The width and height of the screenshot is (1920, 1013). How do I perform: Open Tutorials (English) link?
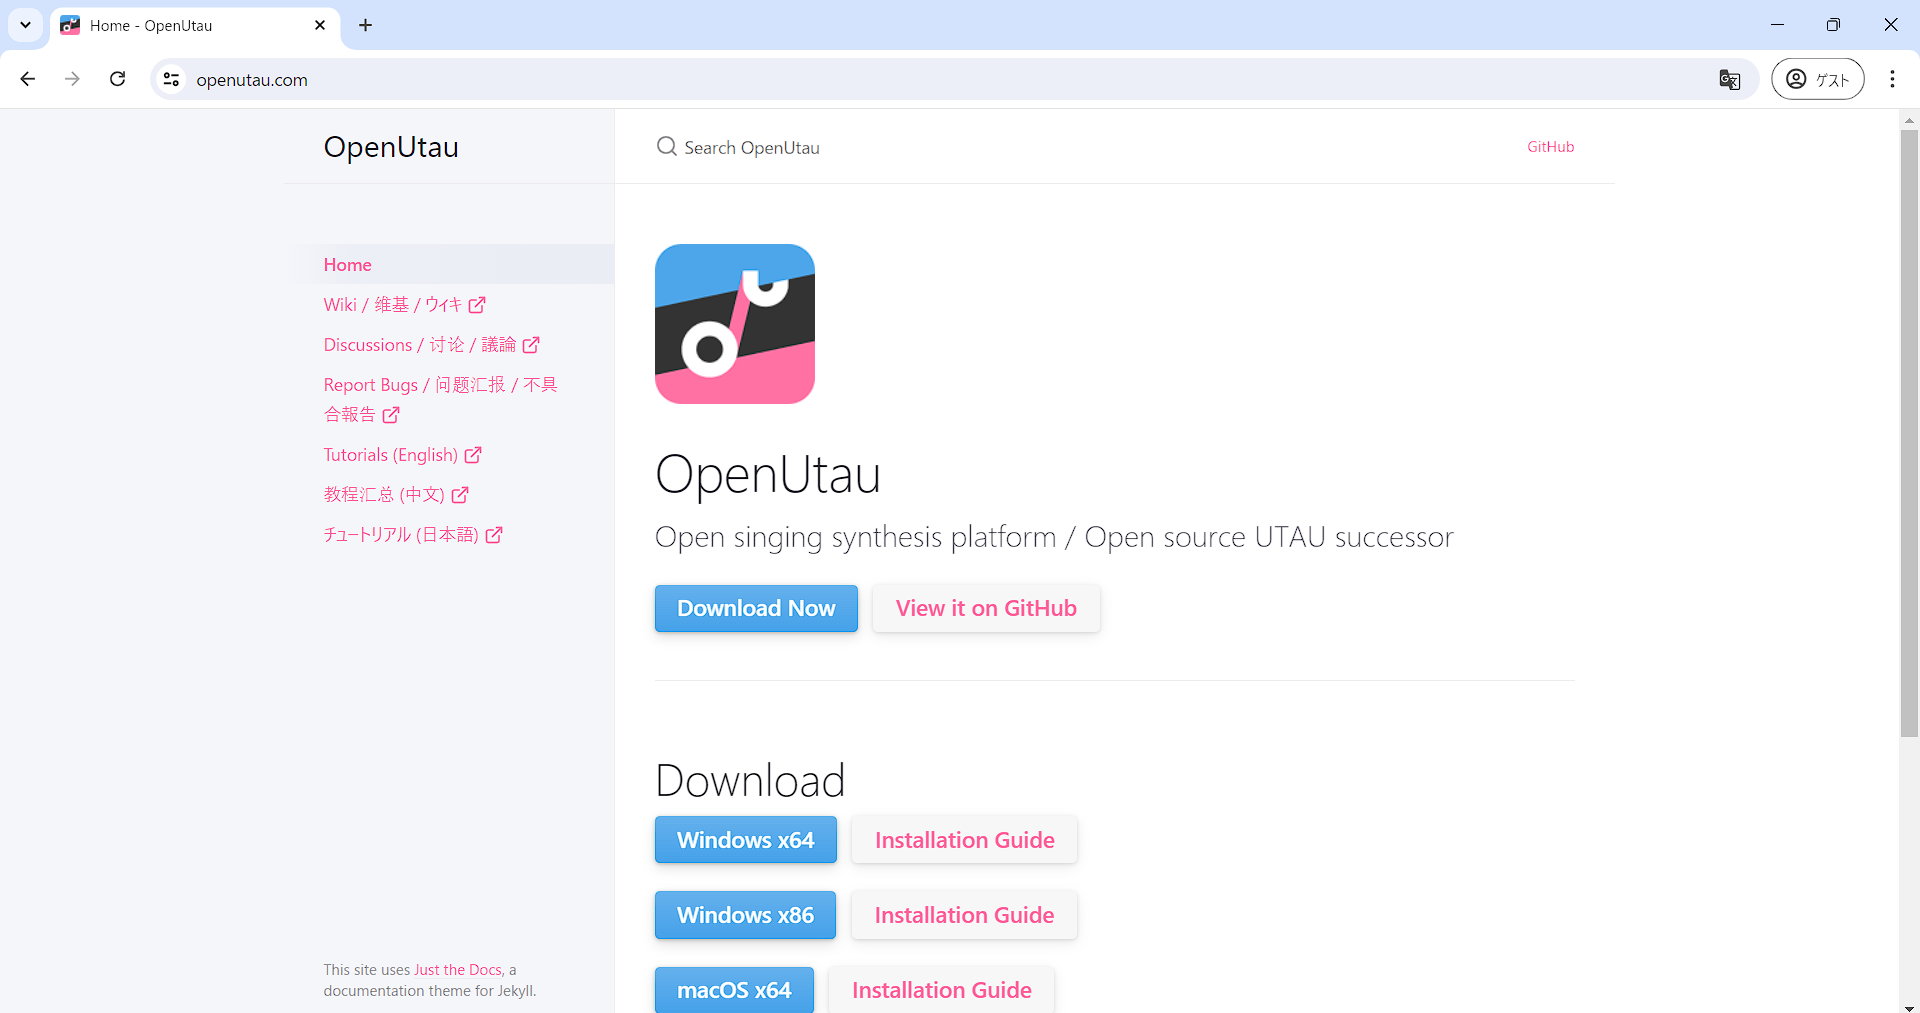click(402, 455)
